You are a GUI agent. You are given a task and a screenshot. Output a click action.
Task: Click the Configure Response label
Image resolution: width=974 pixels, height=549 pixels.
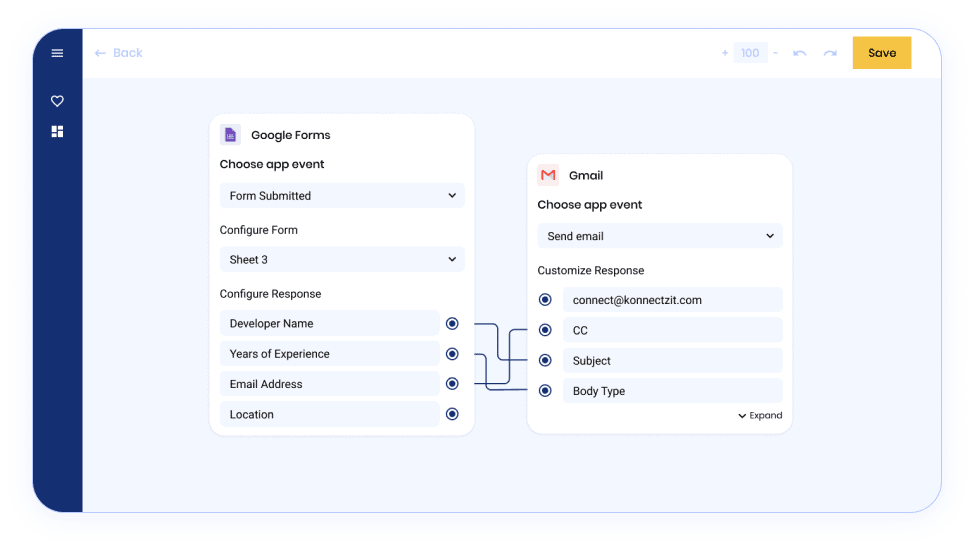pos(270,294)
